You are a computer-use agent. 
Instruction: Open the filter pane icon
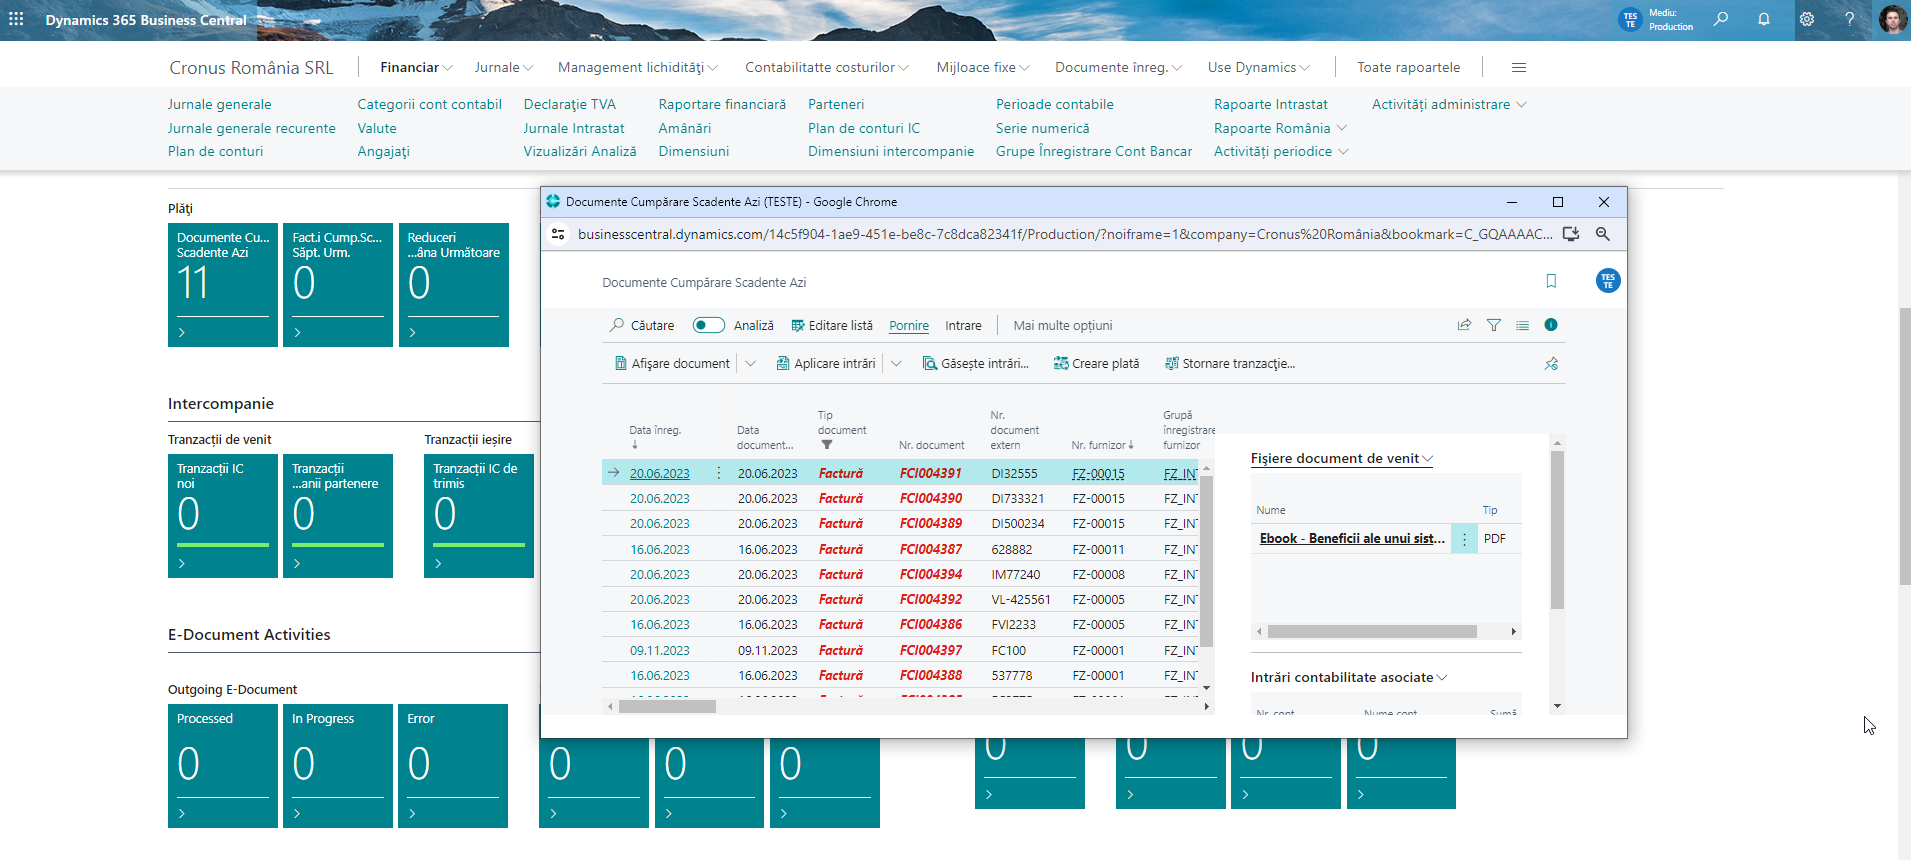(x=1493, y=325)
